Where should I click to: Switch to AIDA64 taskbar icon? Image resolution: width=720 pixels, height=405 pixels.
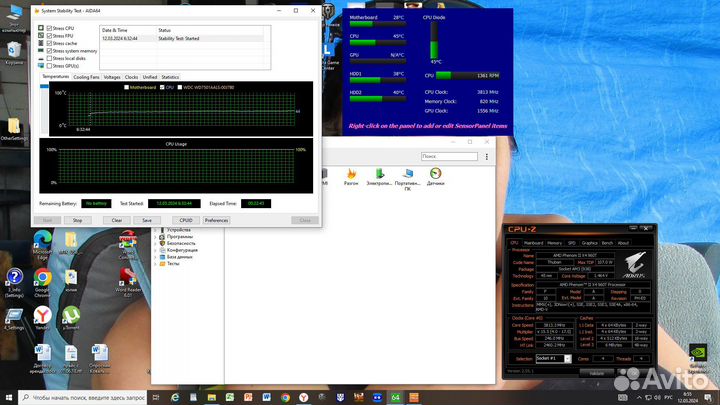[x=395, y=397]
